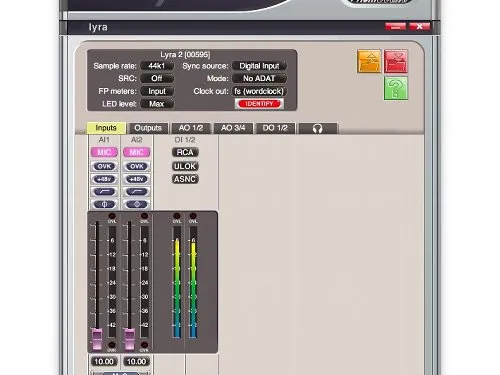Open the Clock out fs (wordclock) dropdown
Image resolution: width=500 pixels, height=375 pixels.
[259, 91]
